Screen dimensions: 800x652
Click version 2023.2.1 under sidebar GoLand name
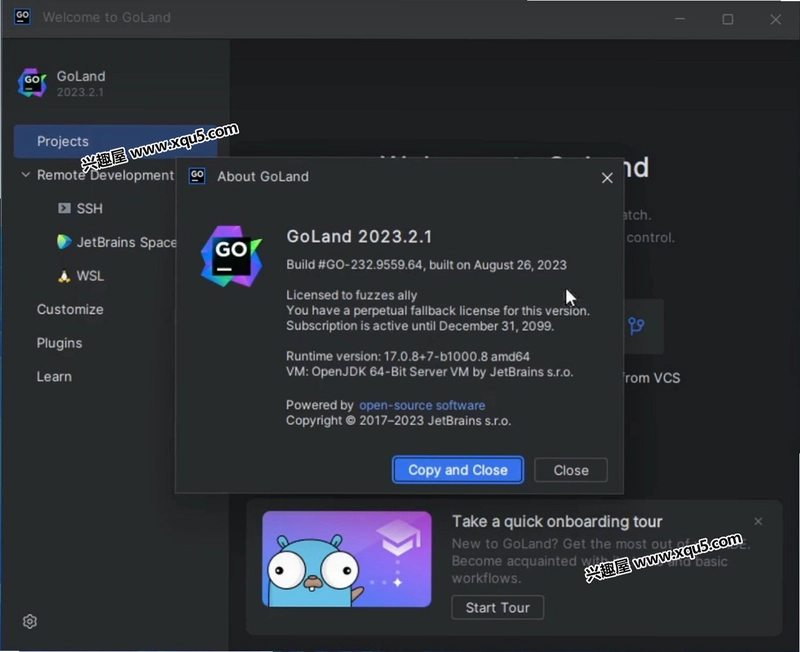click(x=80, y=92)
